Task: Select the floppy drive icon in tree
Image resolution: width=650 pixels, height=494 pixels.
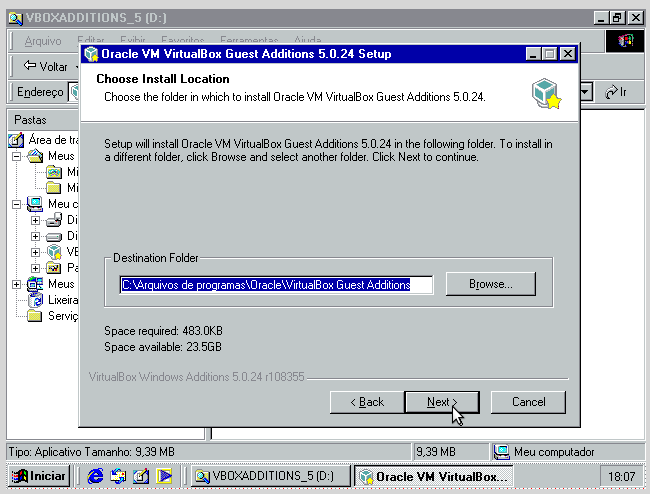Action: pyautogui.click(x=54, y=220)
